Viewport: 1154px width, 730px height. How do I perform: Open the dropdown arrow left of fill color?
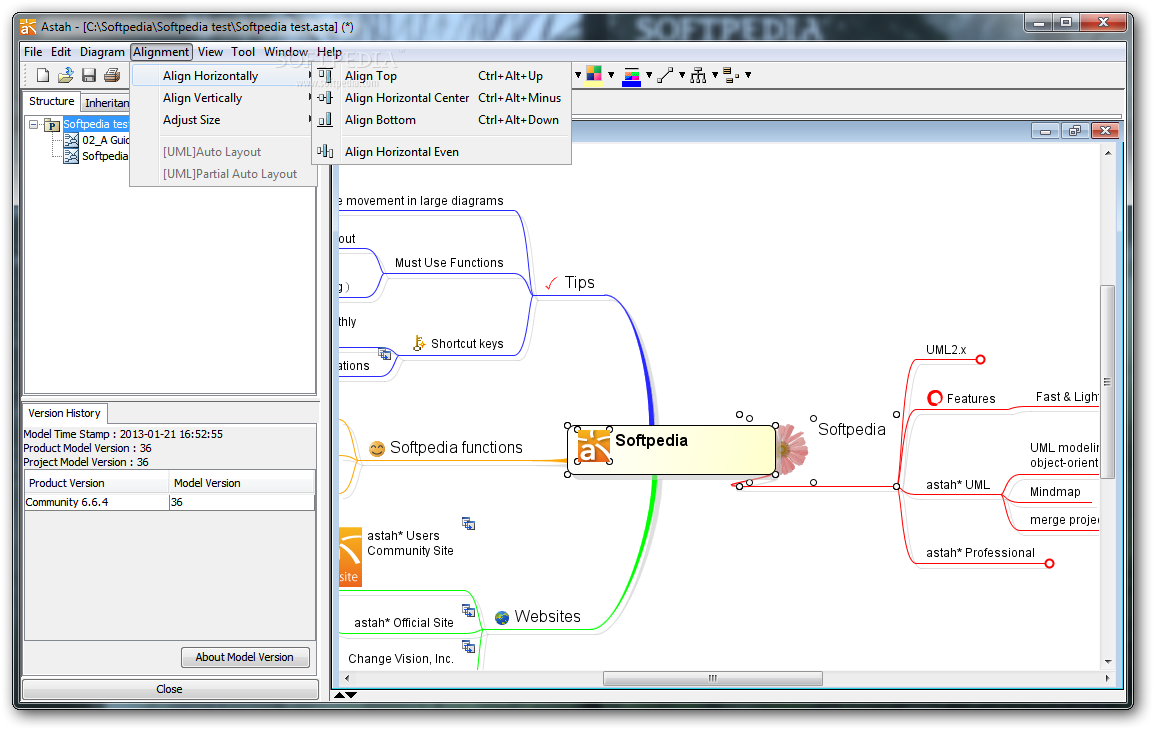tap(578, 75)
